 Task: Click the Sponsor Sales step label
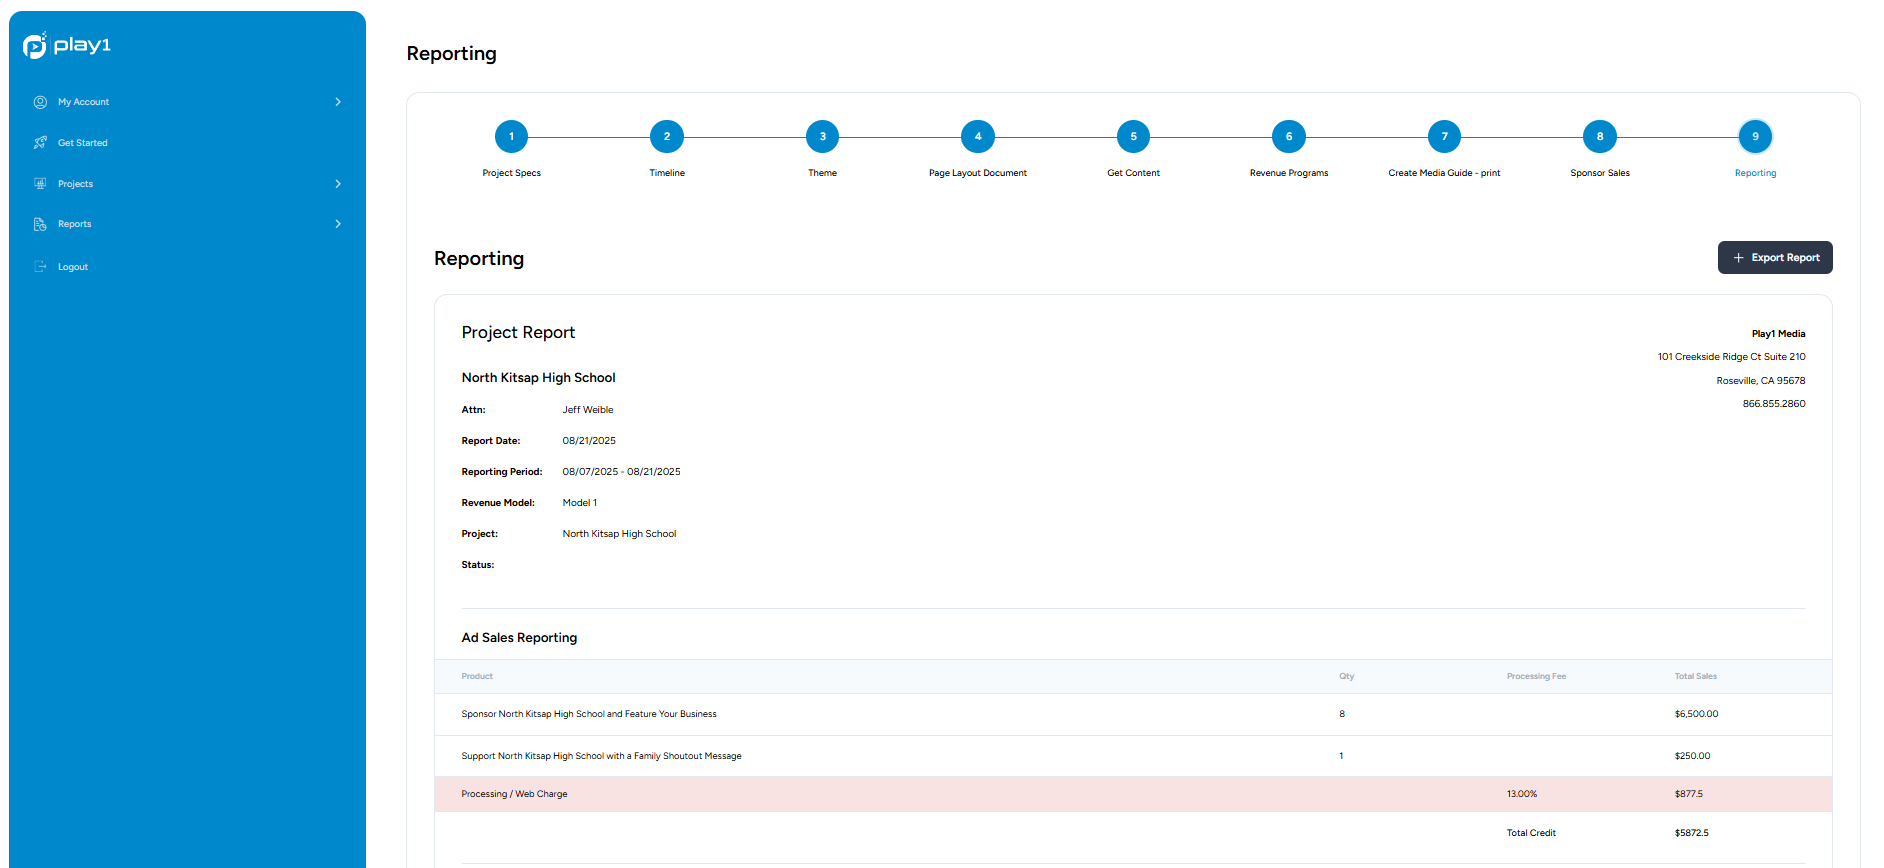click(1600, 173)
